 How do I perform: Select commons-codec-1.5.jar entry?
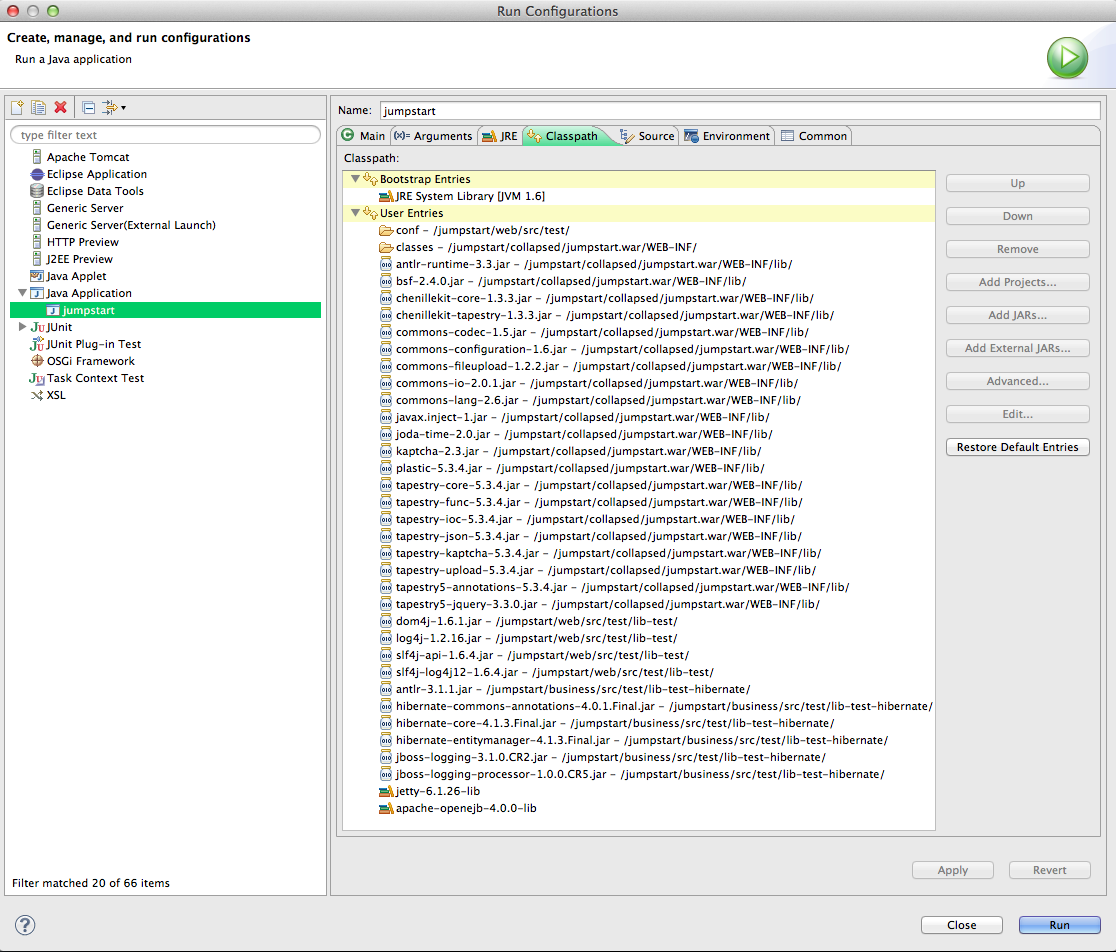(602, 332)
